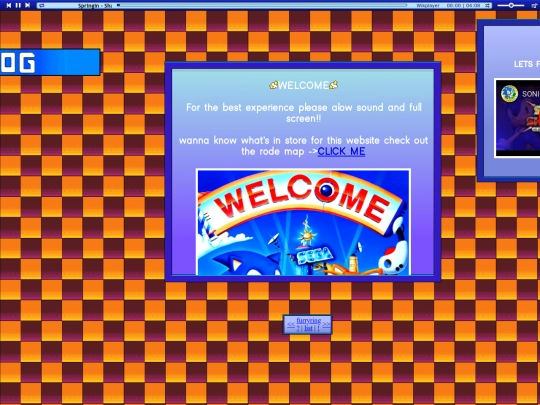Open the CLICK ME road map link
The width and height of the screenshot is (540, 405).
[341, 152]
